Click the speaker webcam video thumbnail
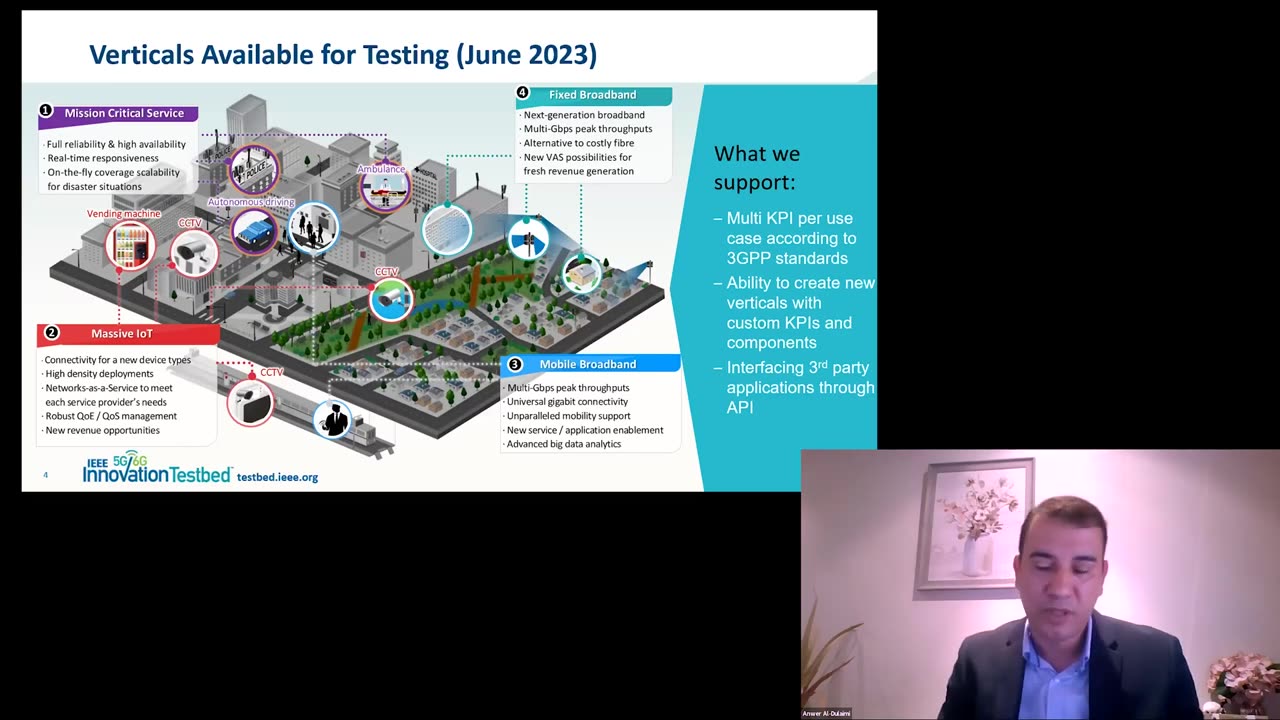The image size is (1280, 720). (x=1040, y=585)
